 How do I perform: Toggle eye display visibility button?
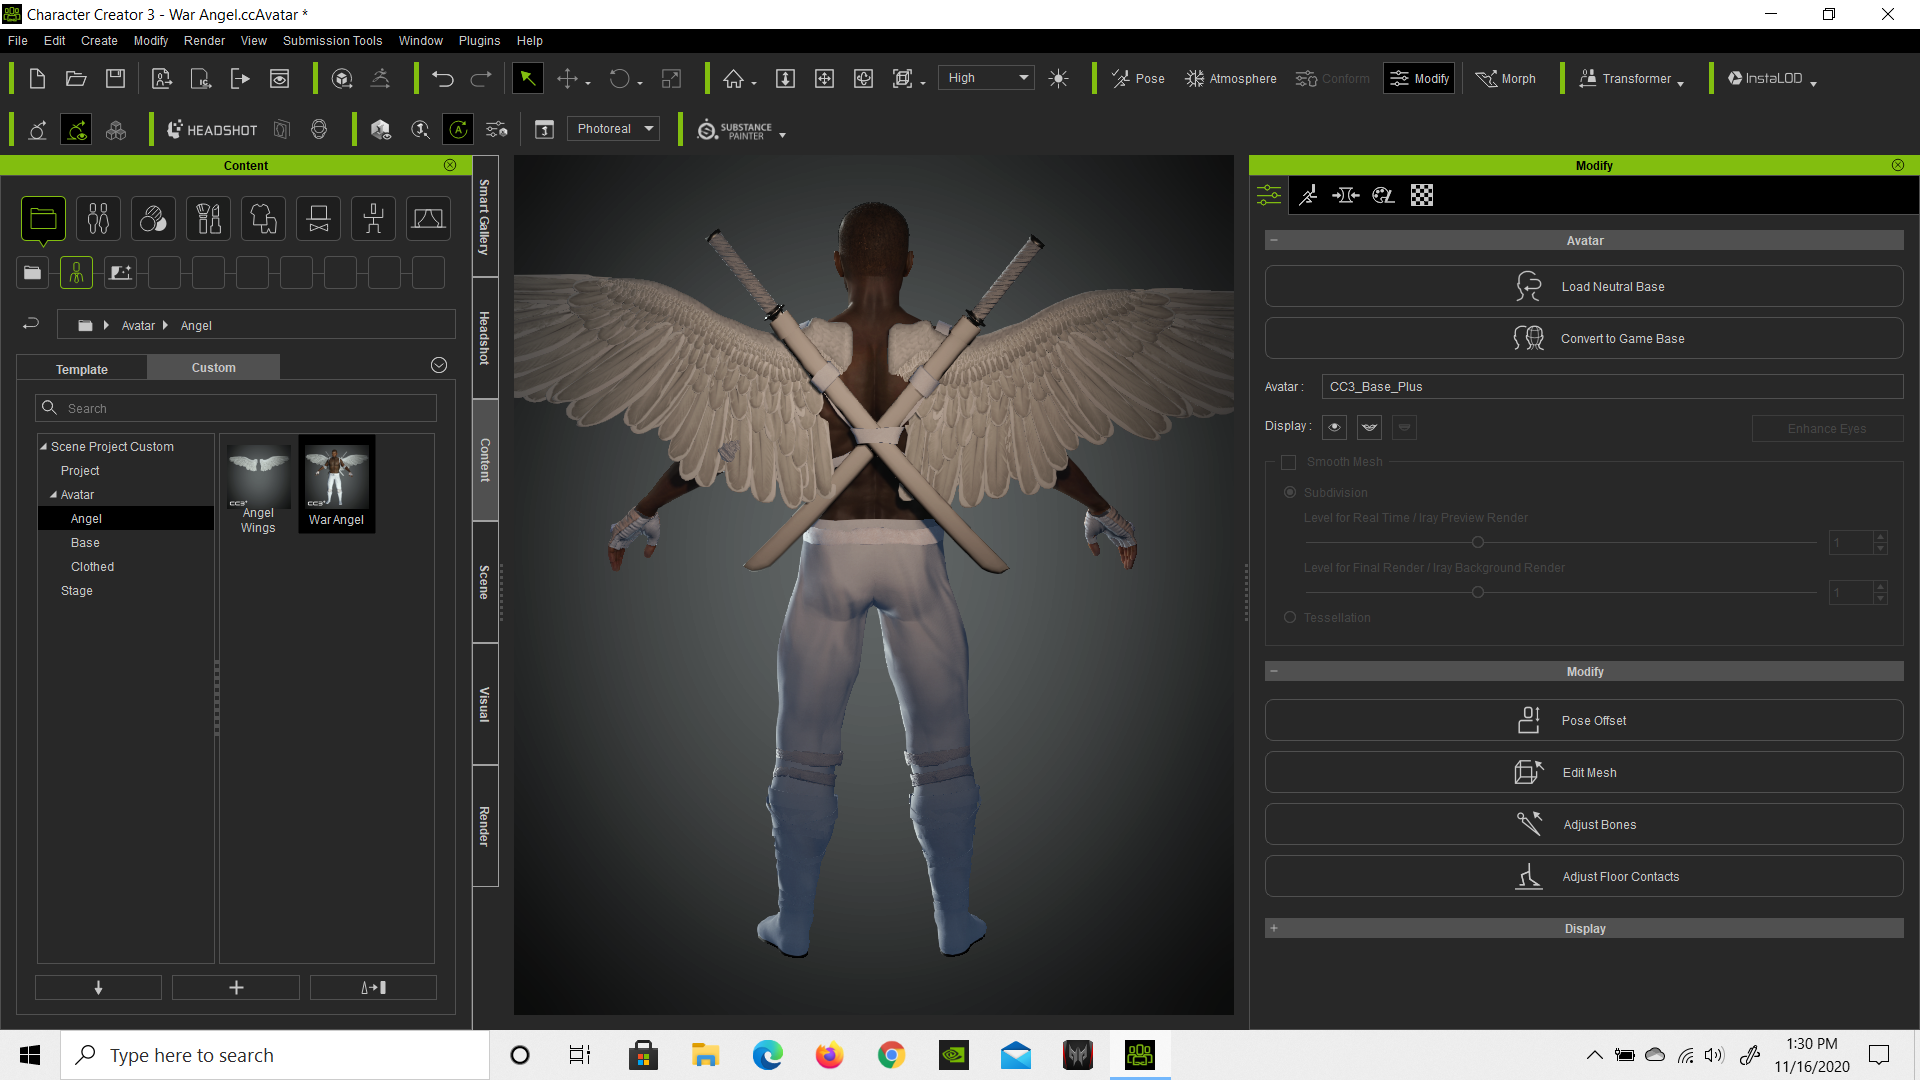1334,428
